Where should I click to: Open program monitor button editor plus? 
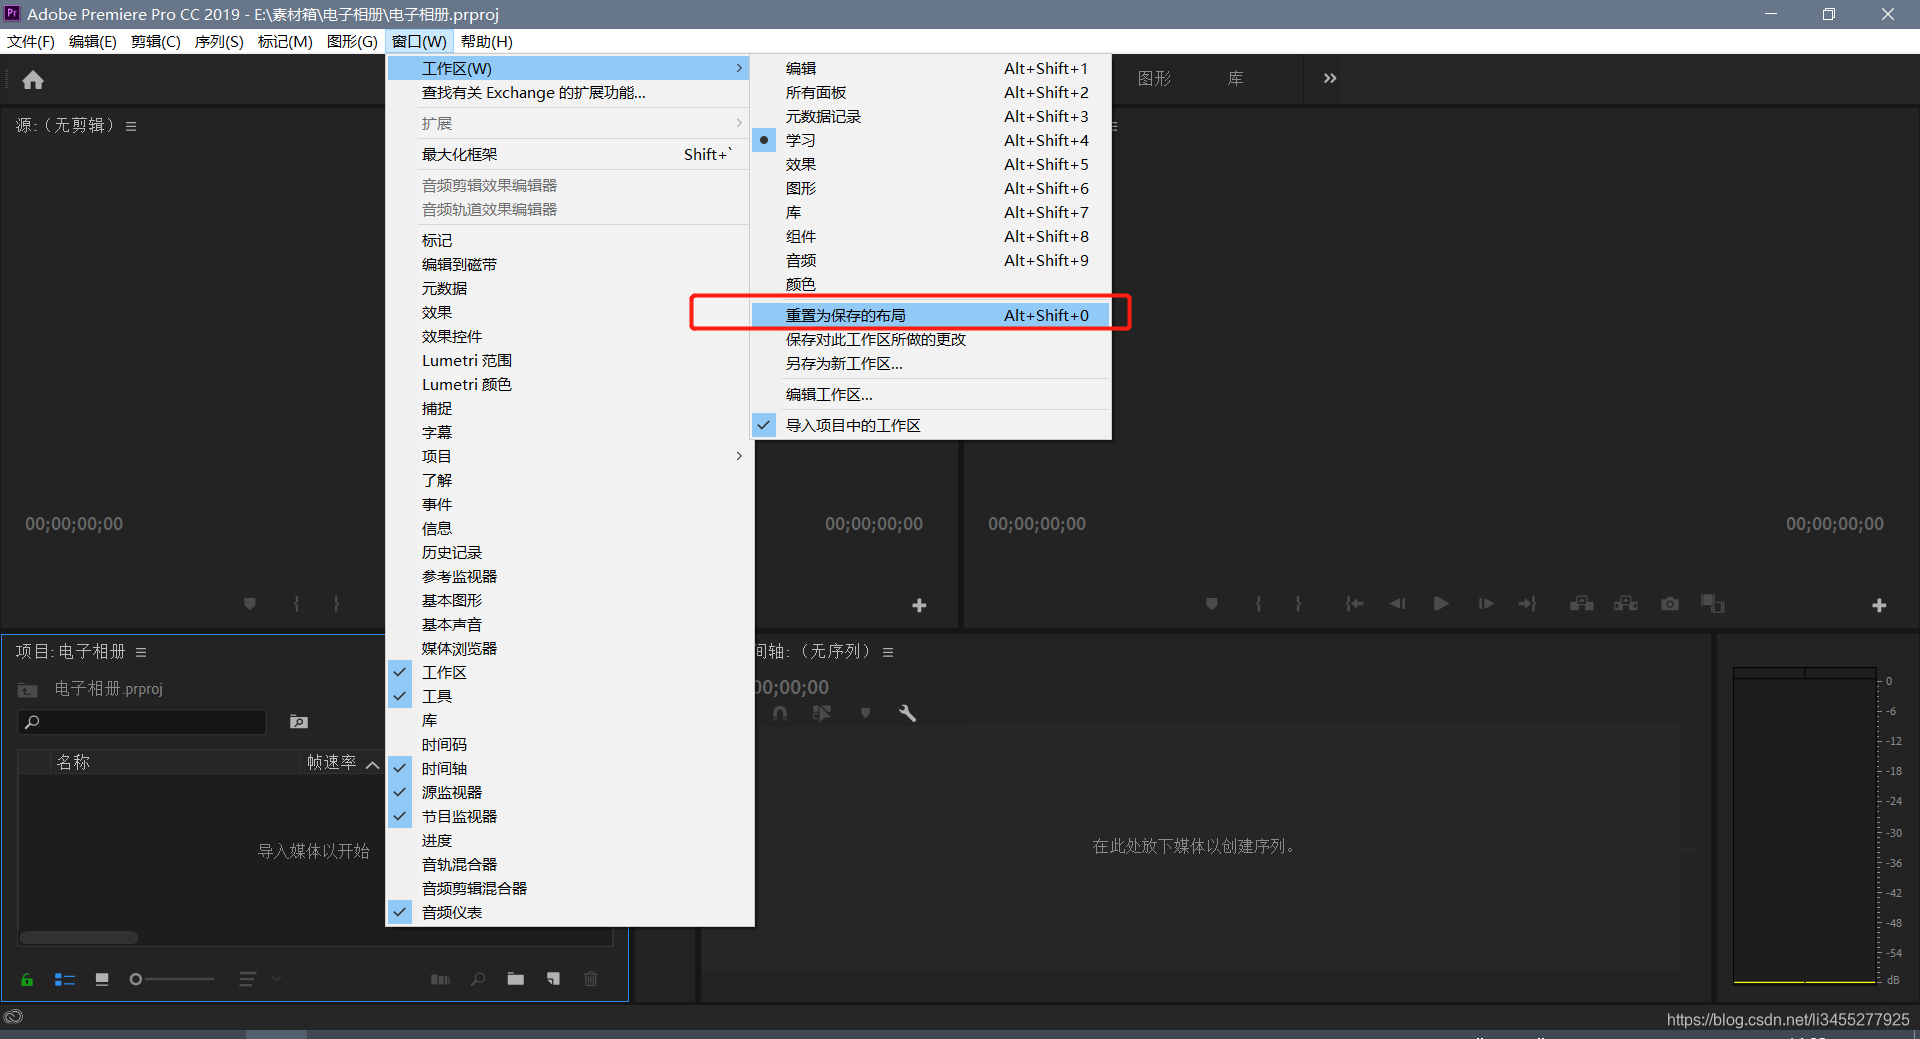pyautogui.click(x=1879, y=606)
